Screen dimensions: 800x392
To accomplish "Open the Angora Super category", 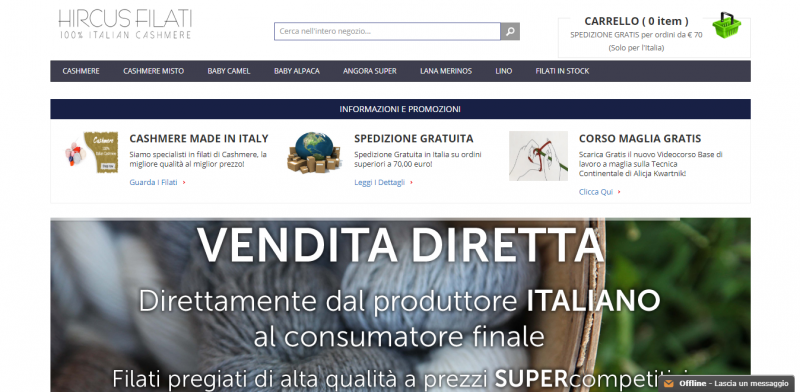I will click(370, 71).
